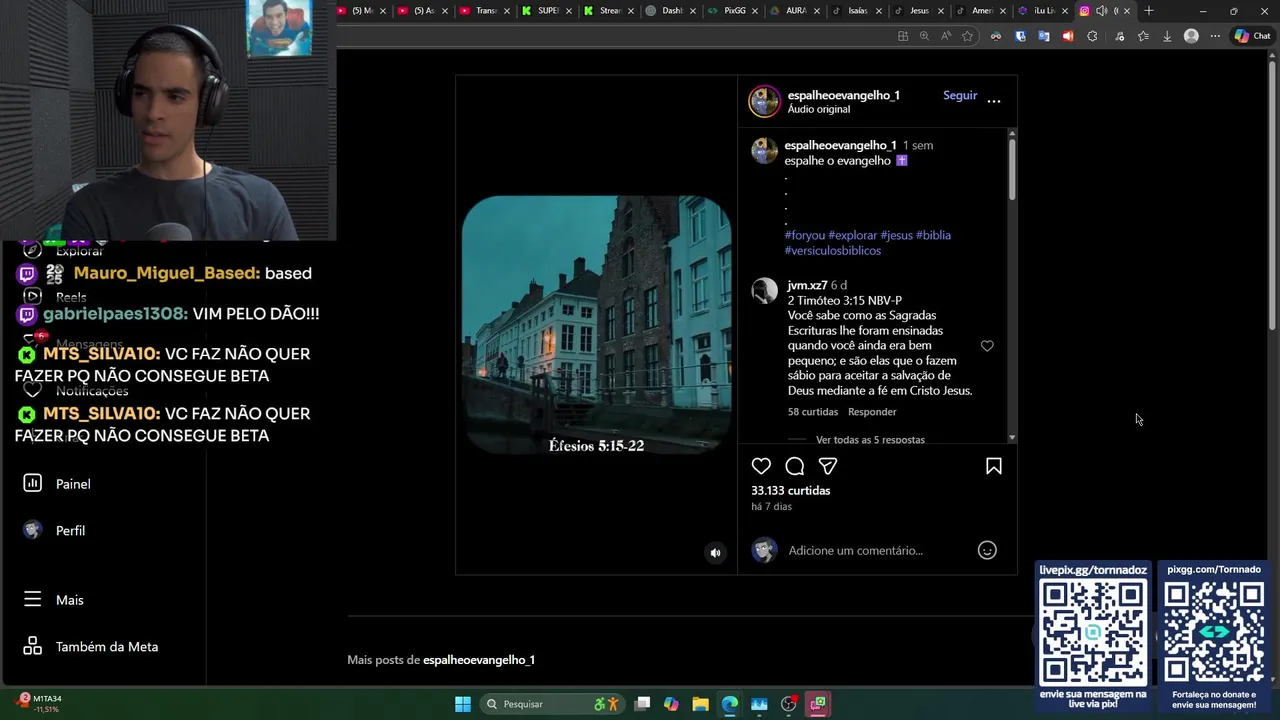Add page to favorites with the star icon

(967, 36)
